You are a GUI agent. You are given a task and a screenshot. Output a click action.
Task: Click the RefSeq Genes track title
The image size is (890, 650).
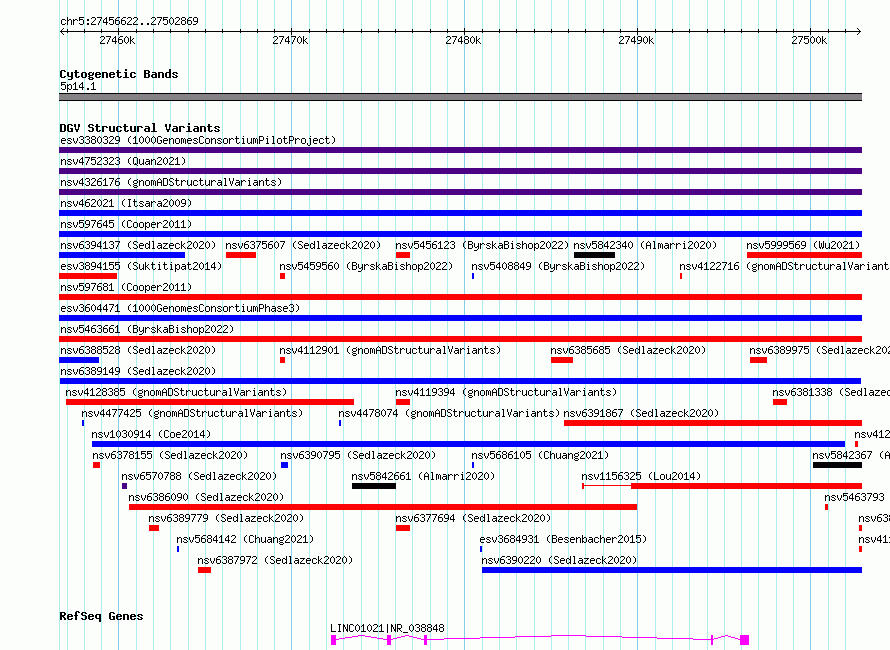click(101, 616)
